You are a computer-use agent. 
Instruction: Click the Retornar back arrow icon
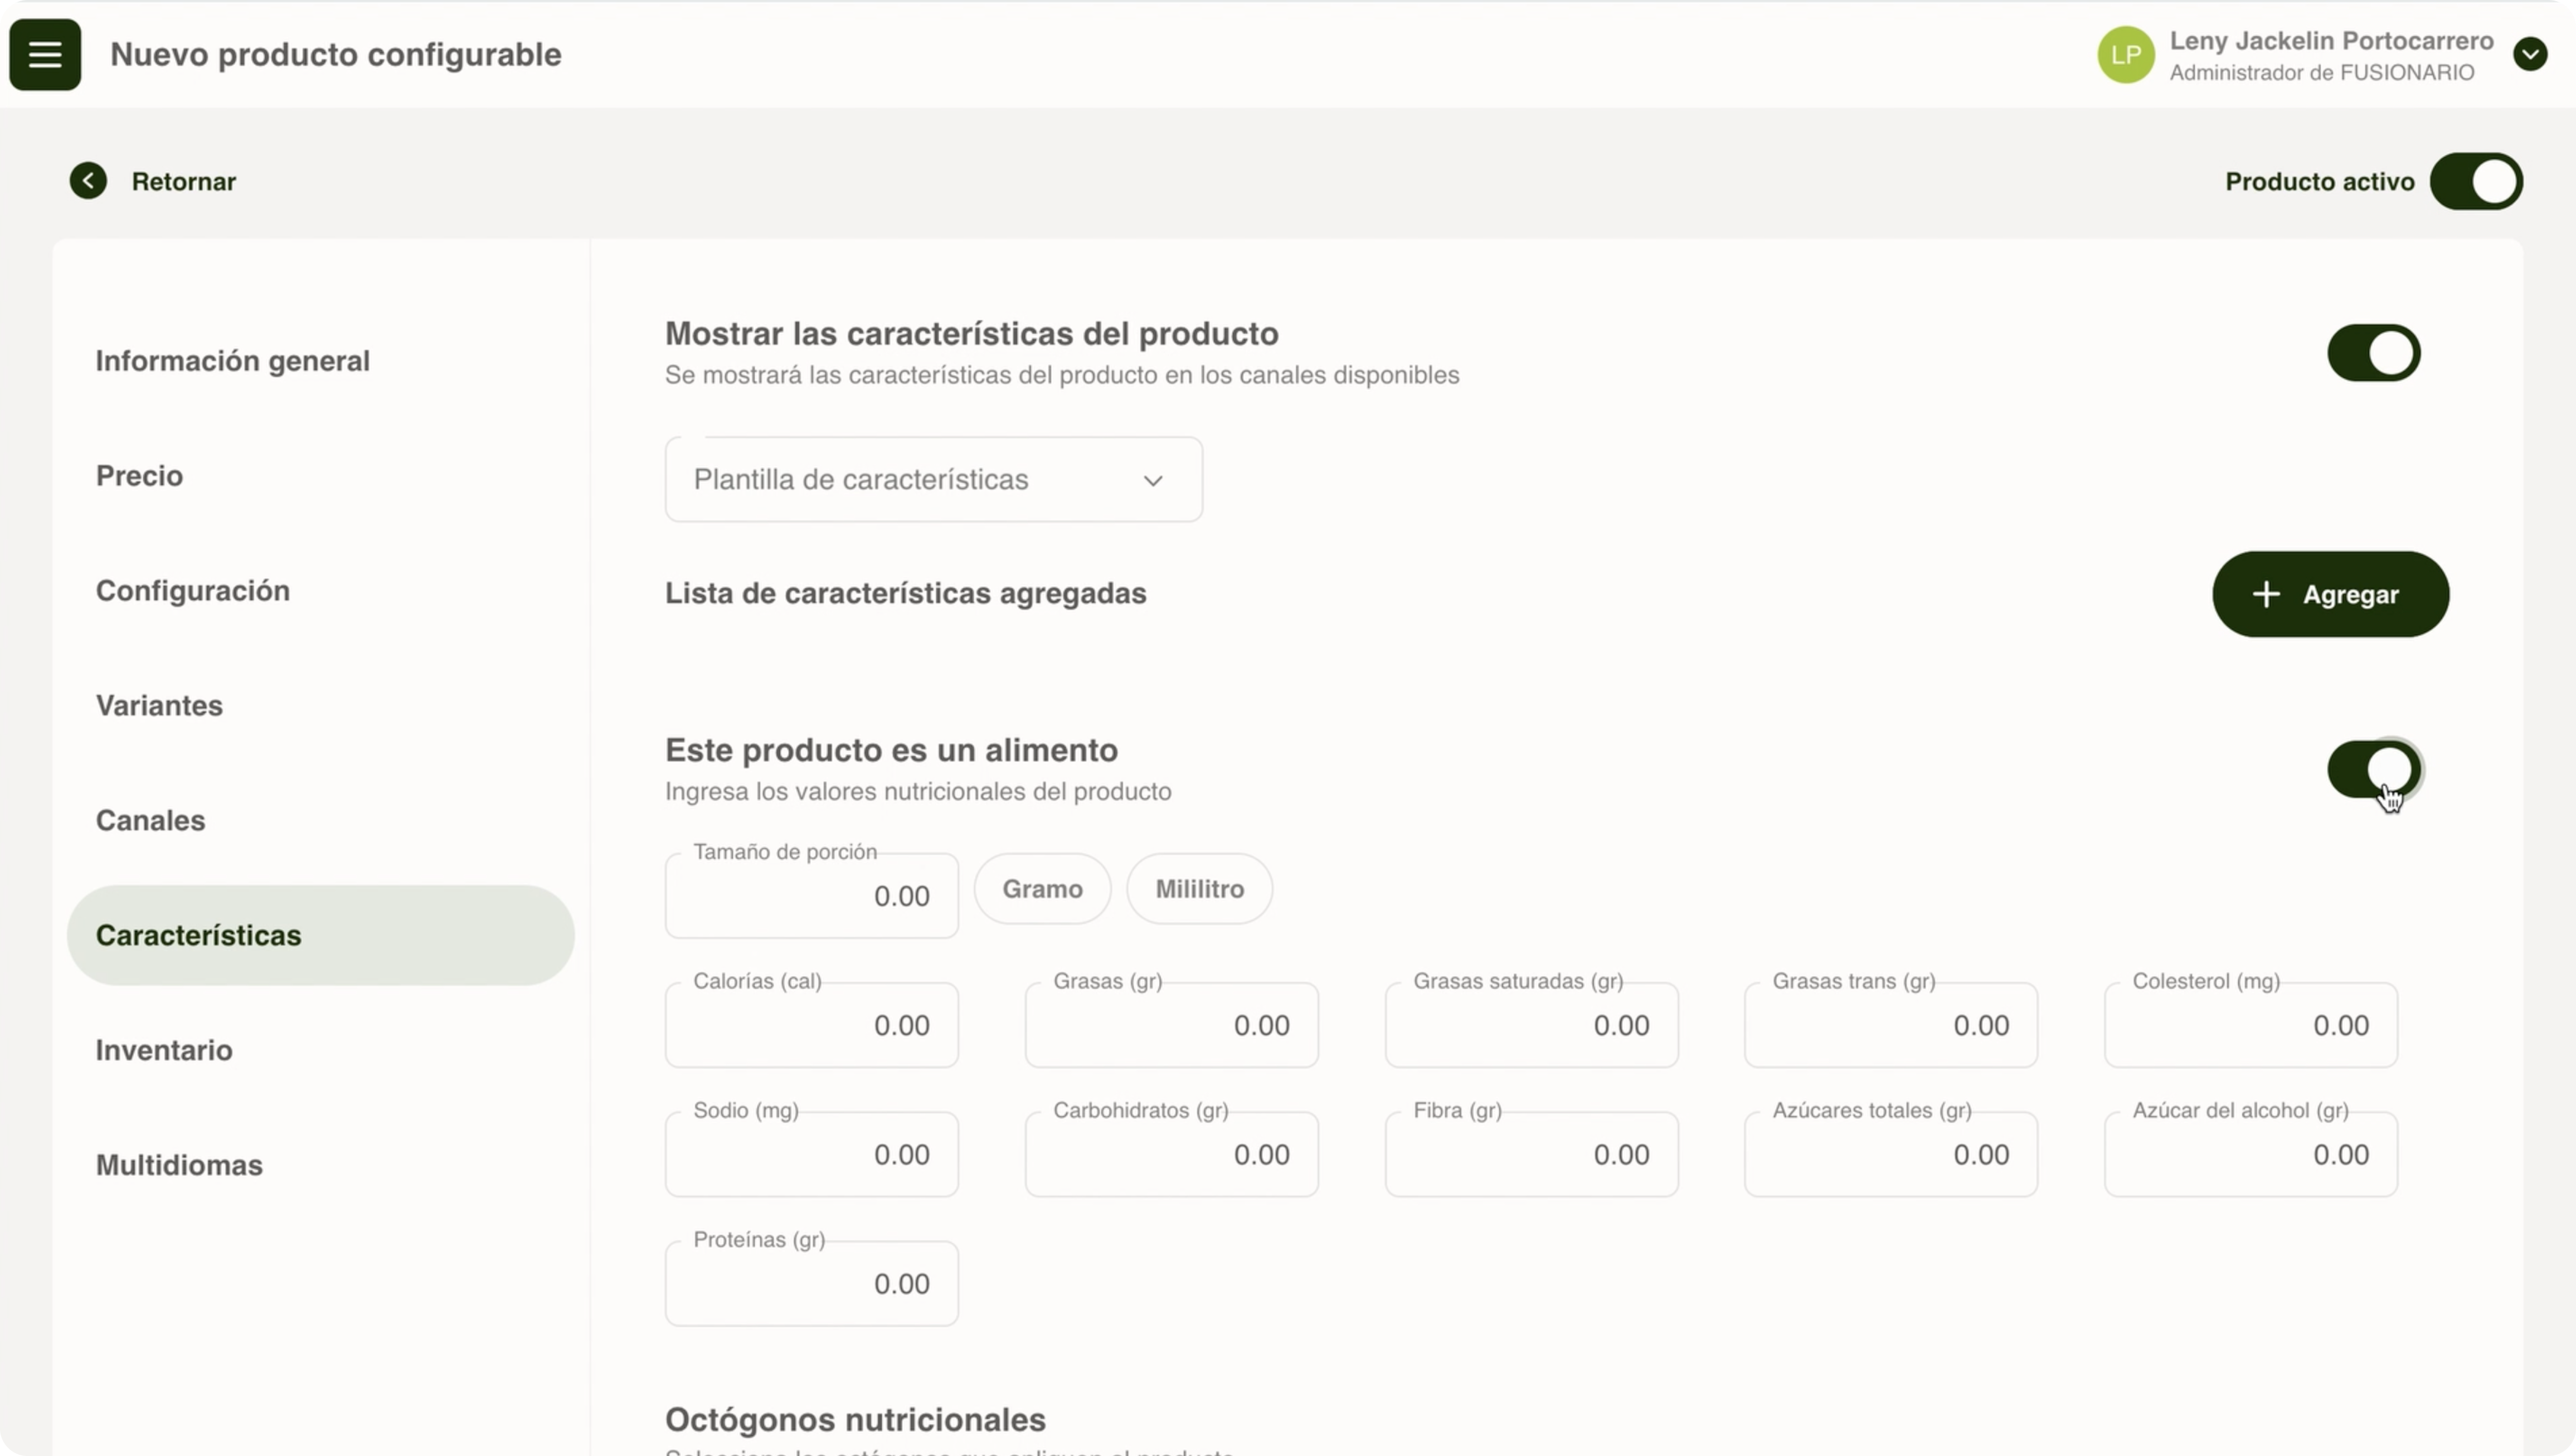(x=88, y=181)
